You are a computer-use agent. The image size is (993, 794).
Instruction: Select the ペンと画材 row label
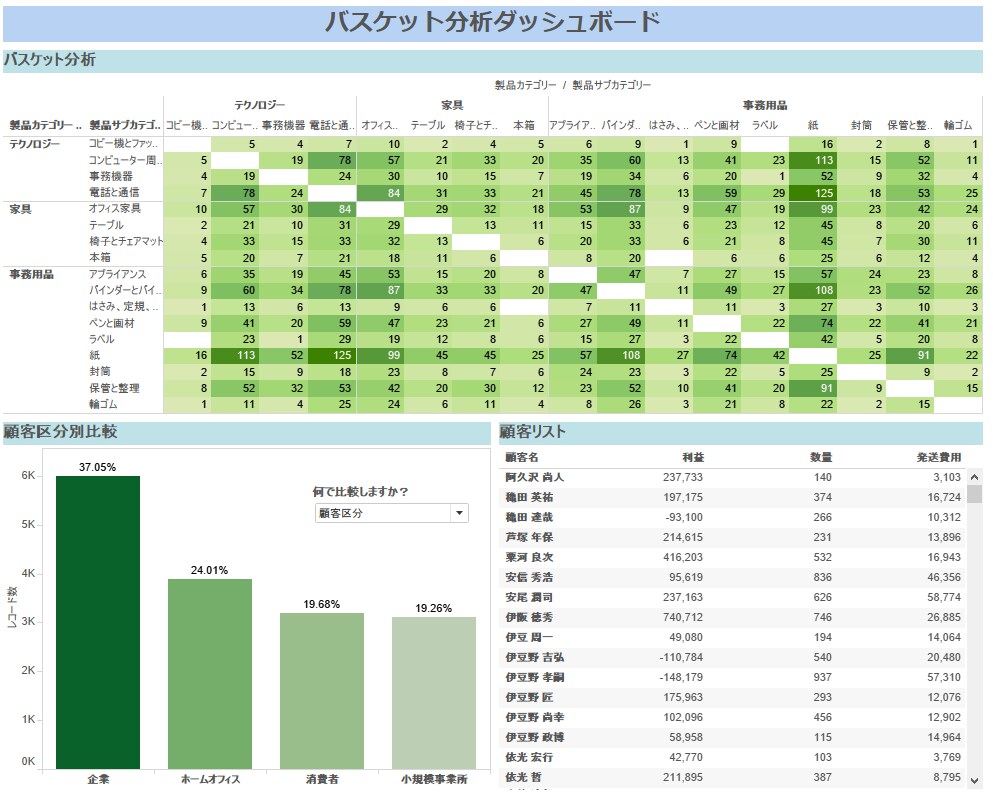coord(111,323)
